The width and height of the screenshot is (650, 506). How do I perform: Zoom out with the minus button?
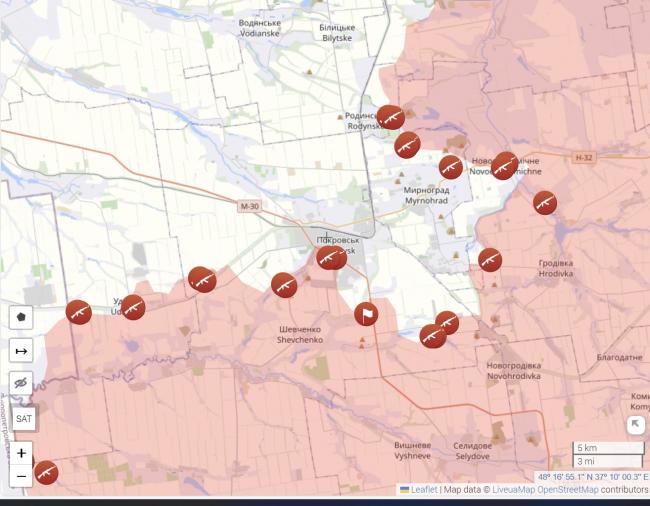[x=22, y=476]
